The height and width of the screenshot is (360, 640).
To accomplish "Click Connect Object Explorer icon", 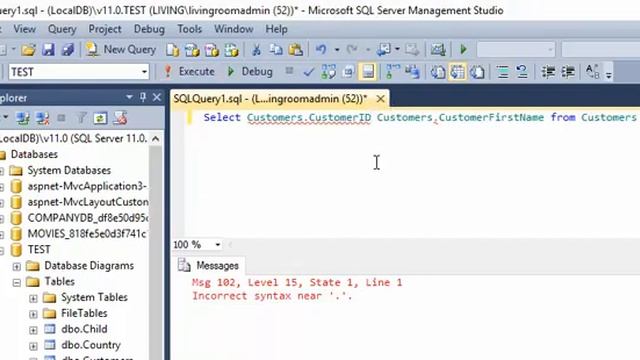I will pyautogui.click(x=22, y=118).
